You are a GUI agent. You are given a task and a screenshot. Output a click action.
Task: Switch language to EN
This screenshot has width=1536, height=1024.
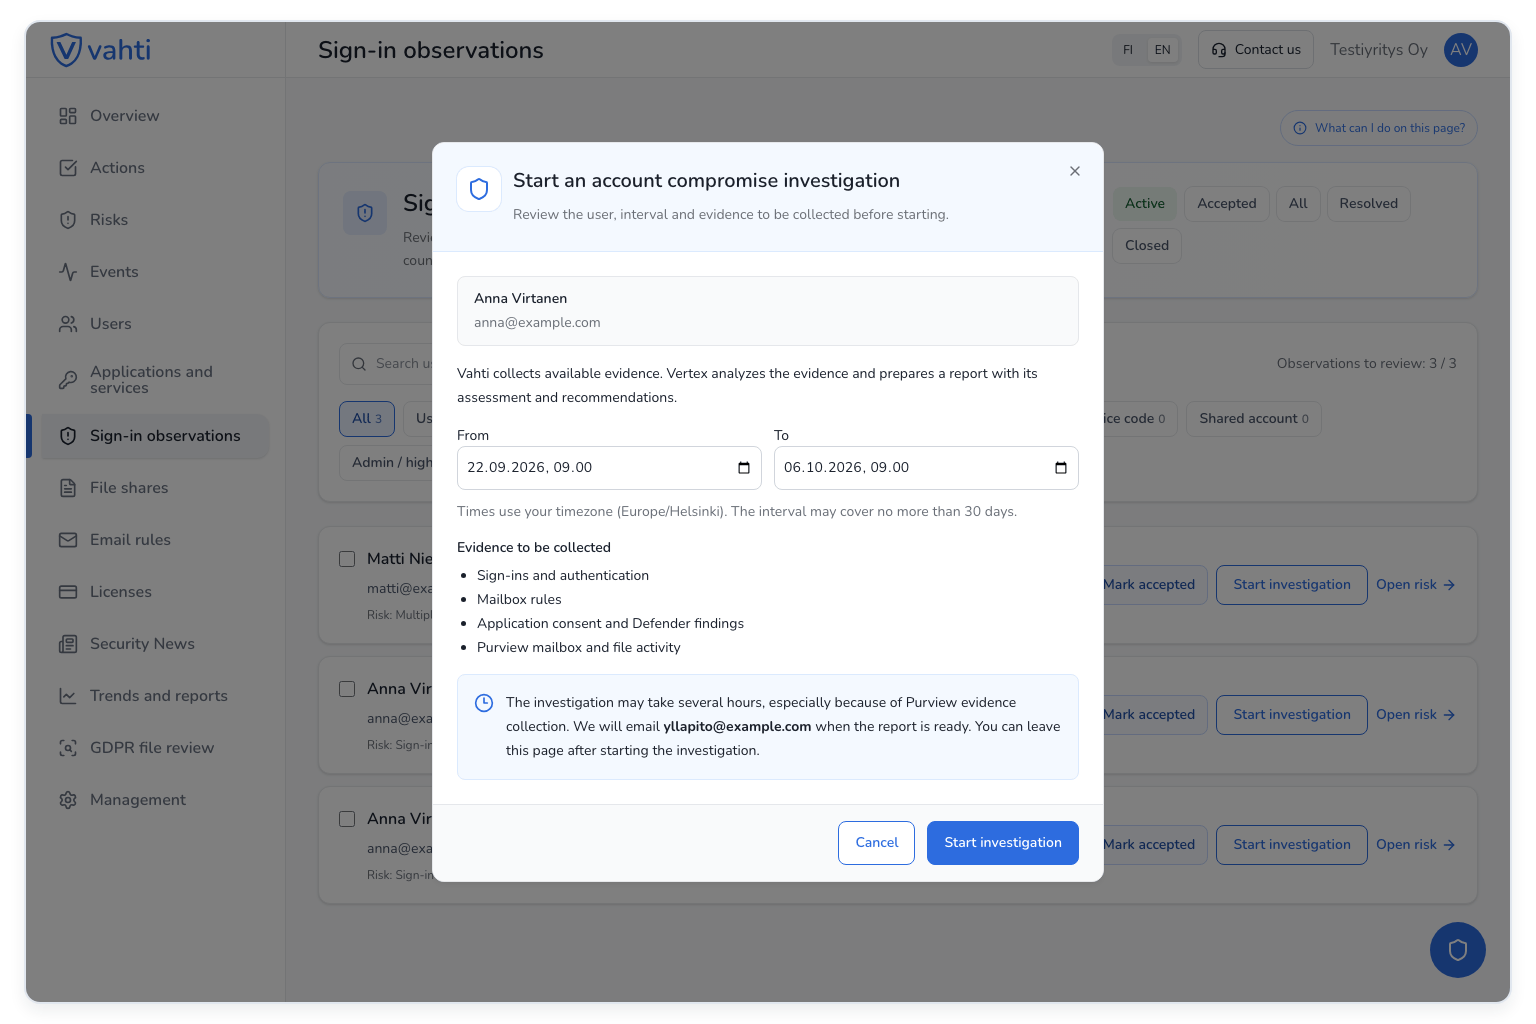[1162, 50]
